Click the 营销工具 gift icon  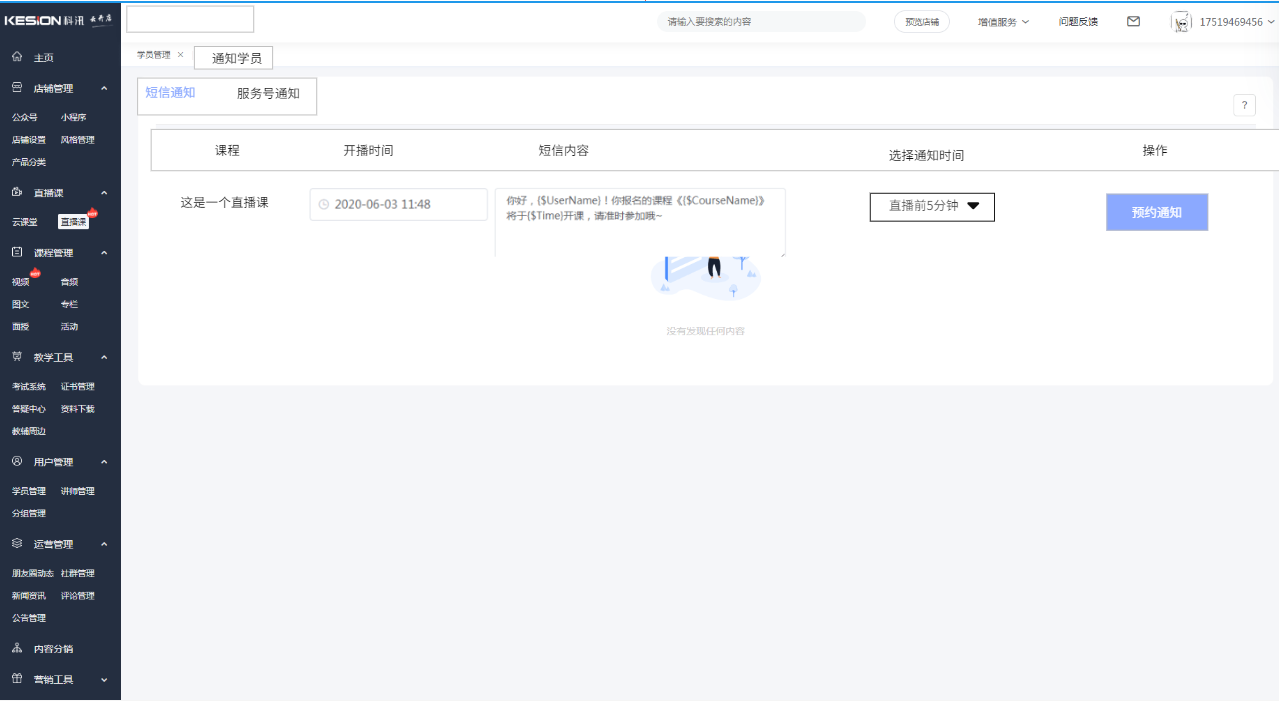tap(17, 679)
